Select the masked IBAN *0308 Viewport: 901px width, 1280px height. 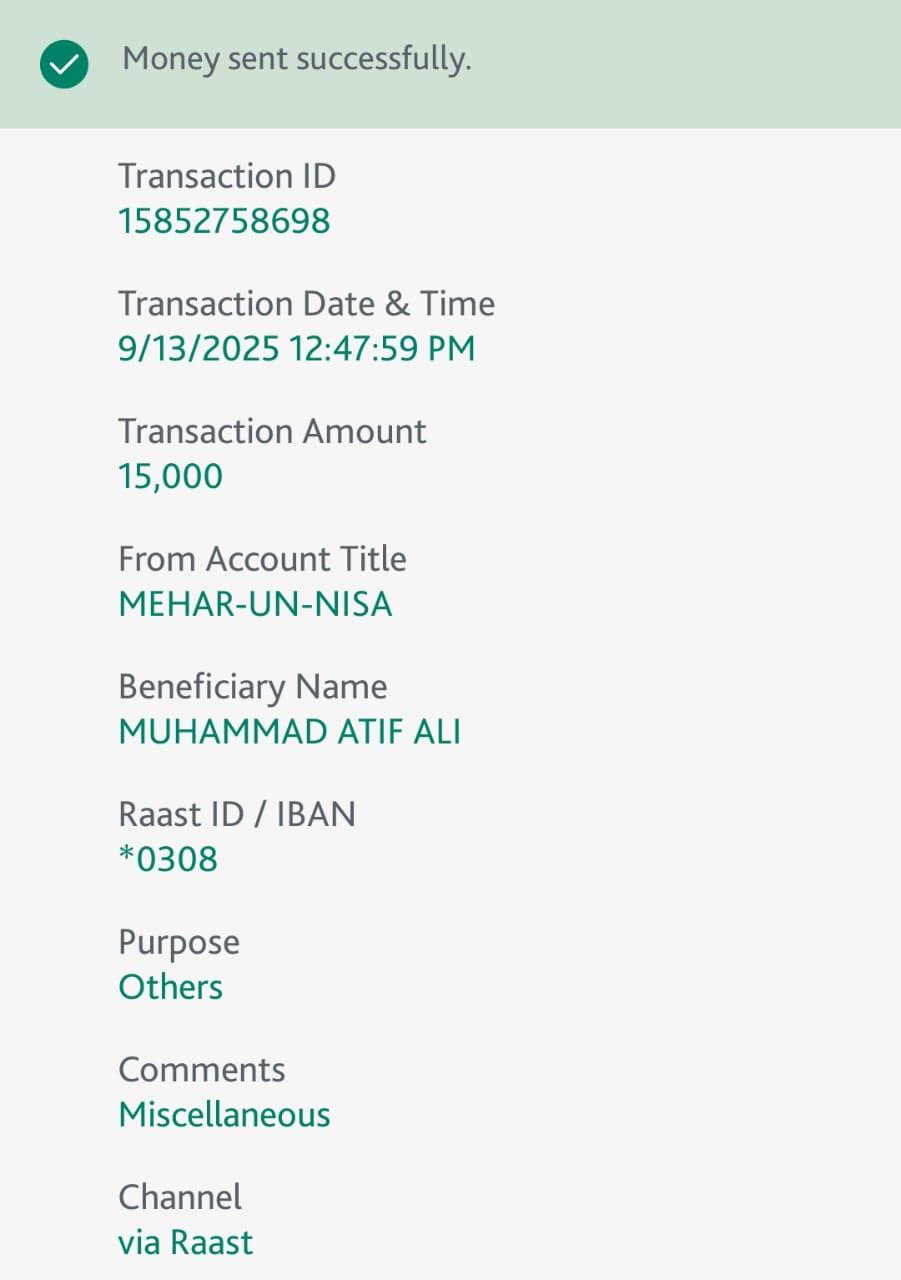click(168, 860)
